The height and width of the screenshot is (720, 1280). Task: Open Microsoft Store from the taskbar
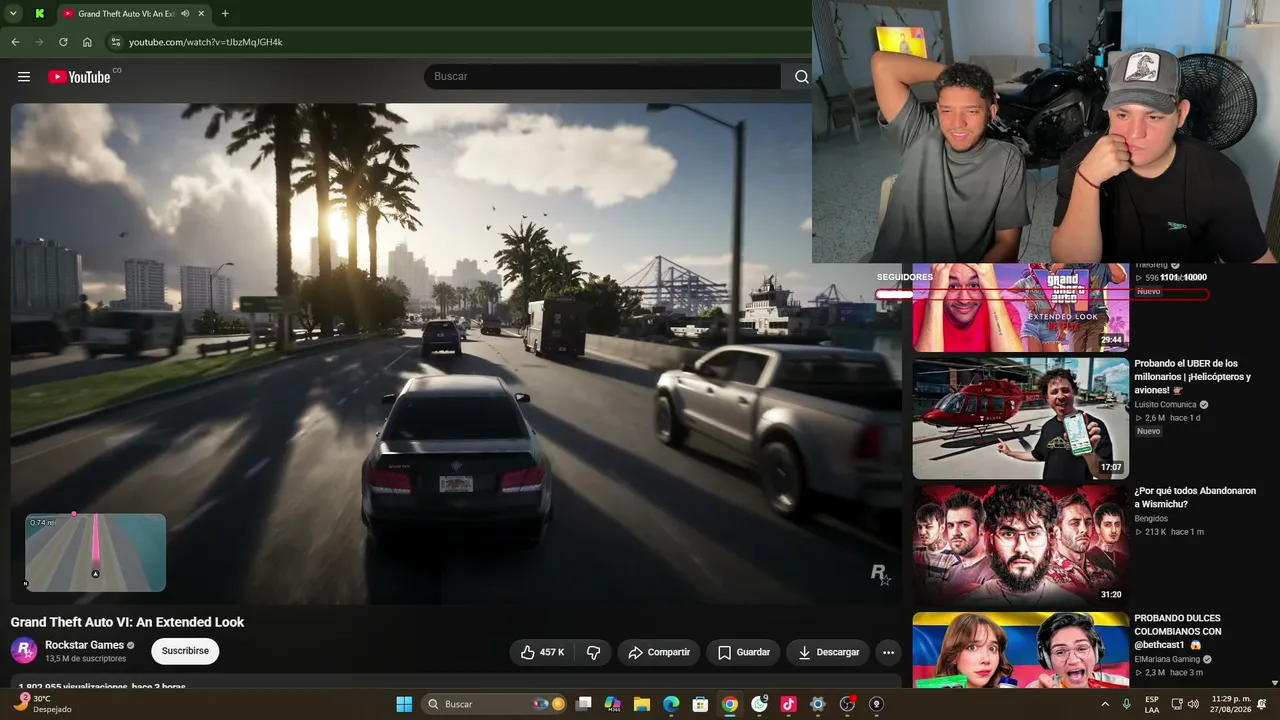pyautogui.click(x=701, y=704)
